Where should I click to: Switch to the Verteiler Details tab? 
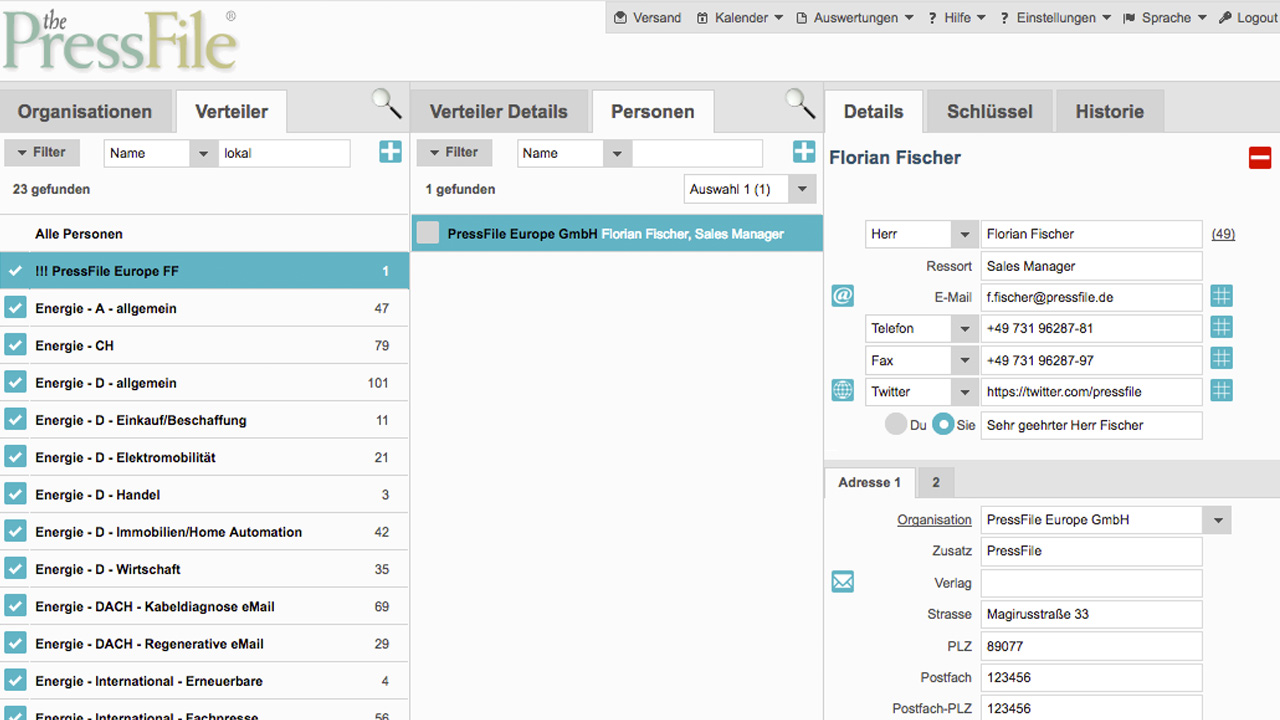pos(499,111)
